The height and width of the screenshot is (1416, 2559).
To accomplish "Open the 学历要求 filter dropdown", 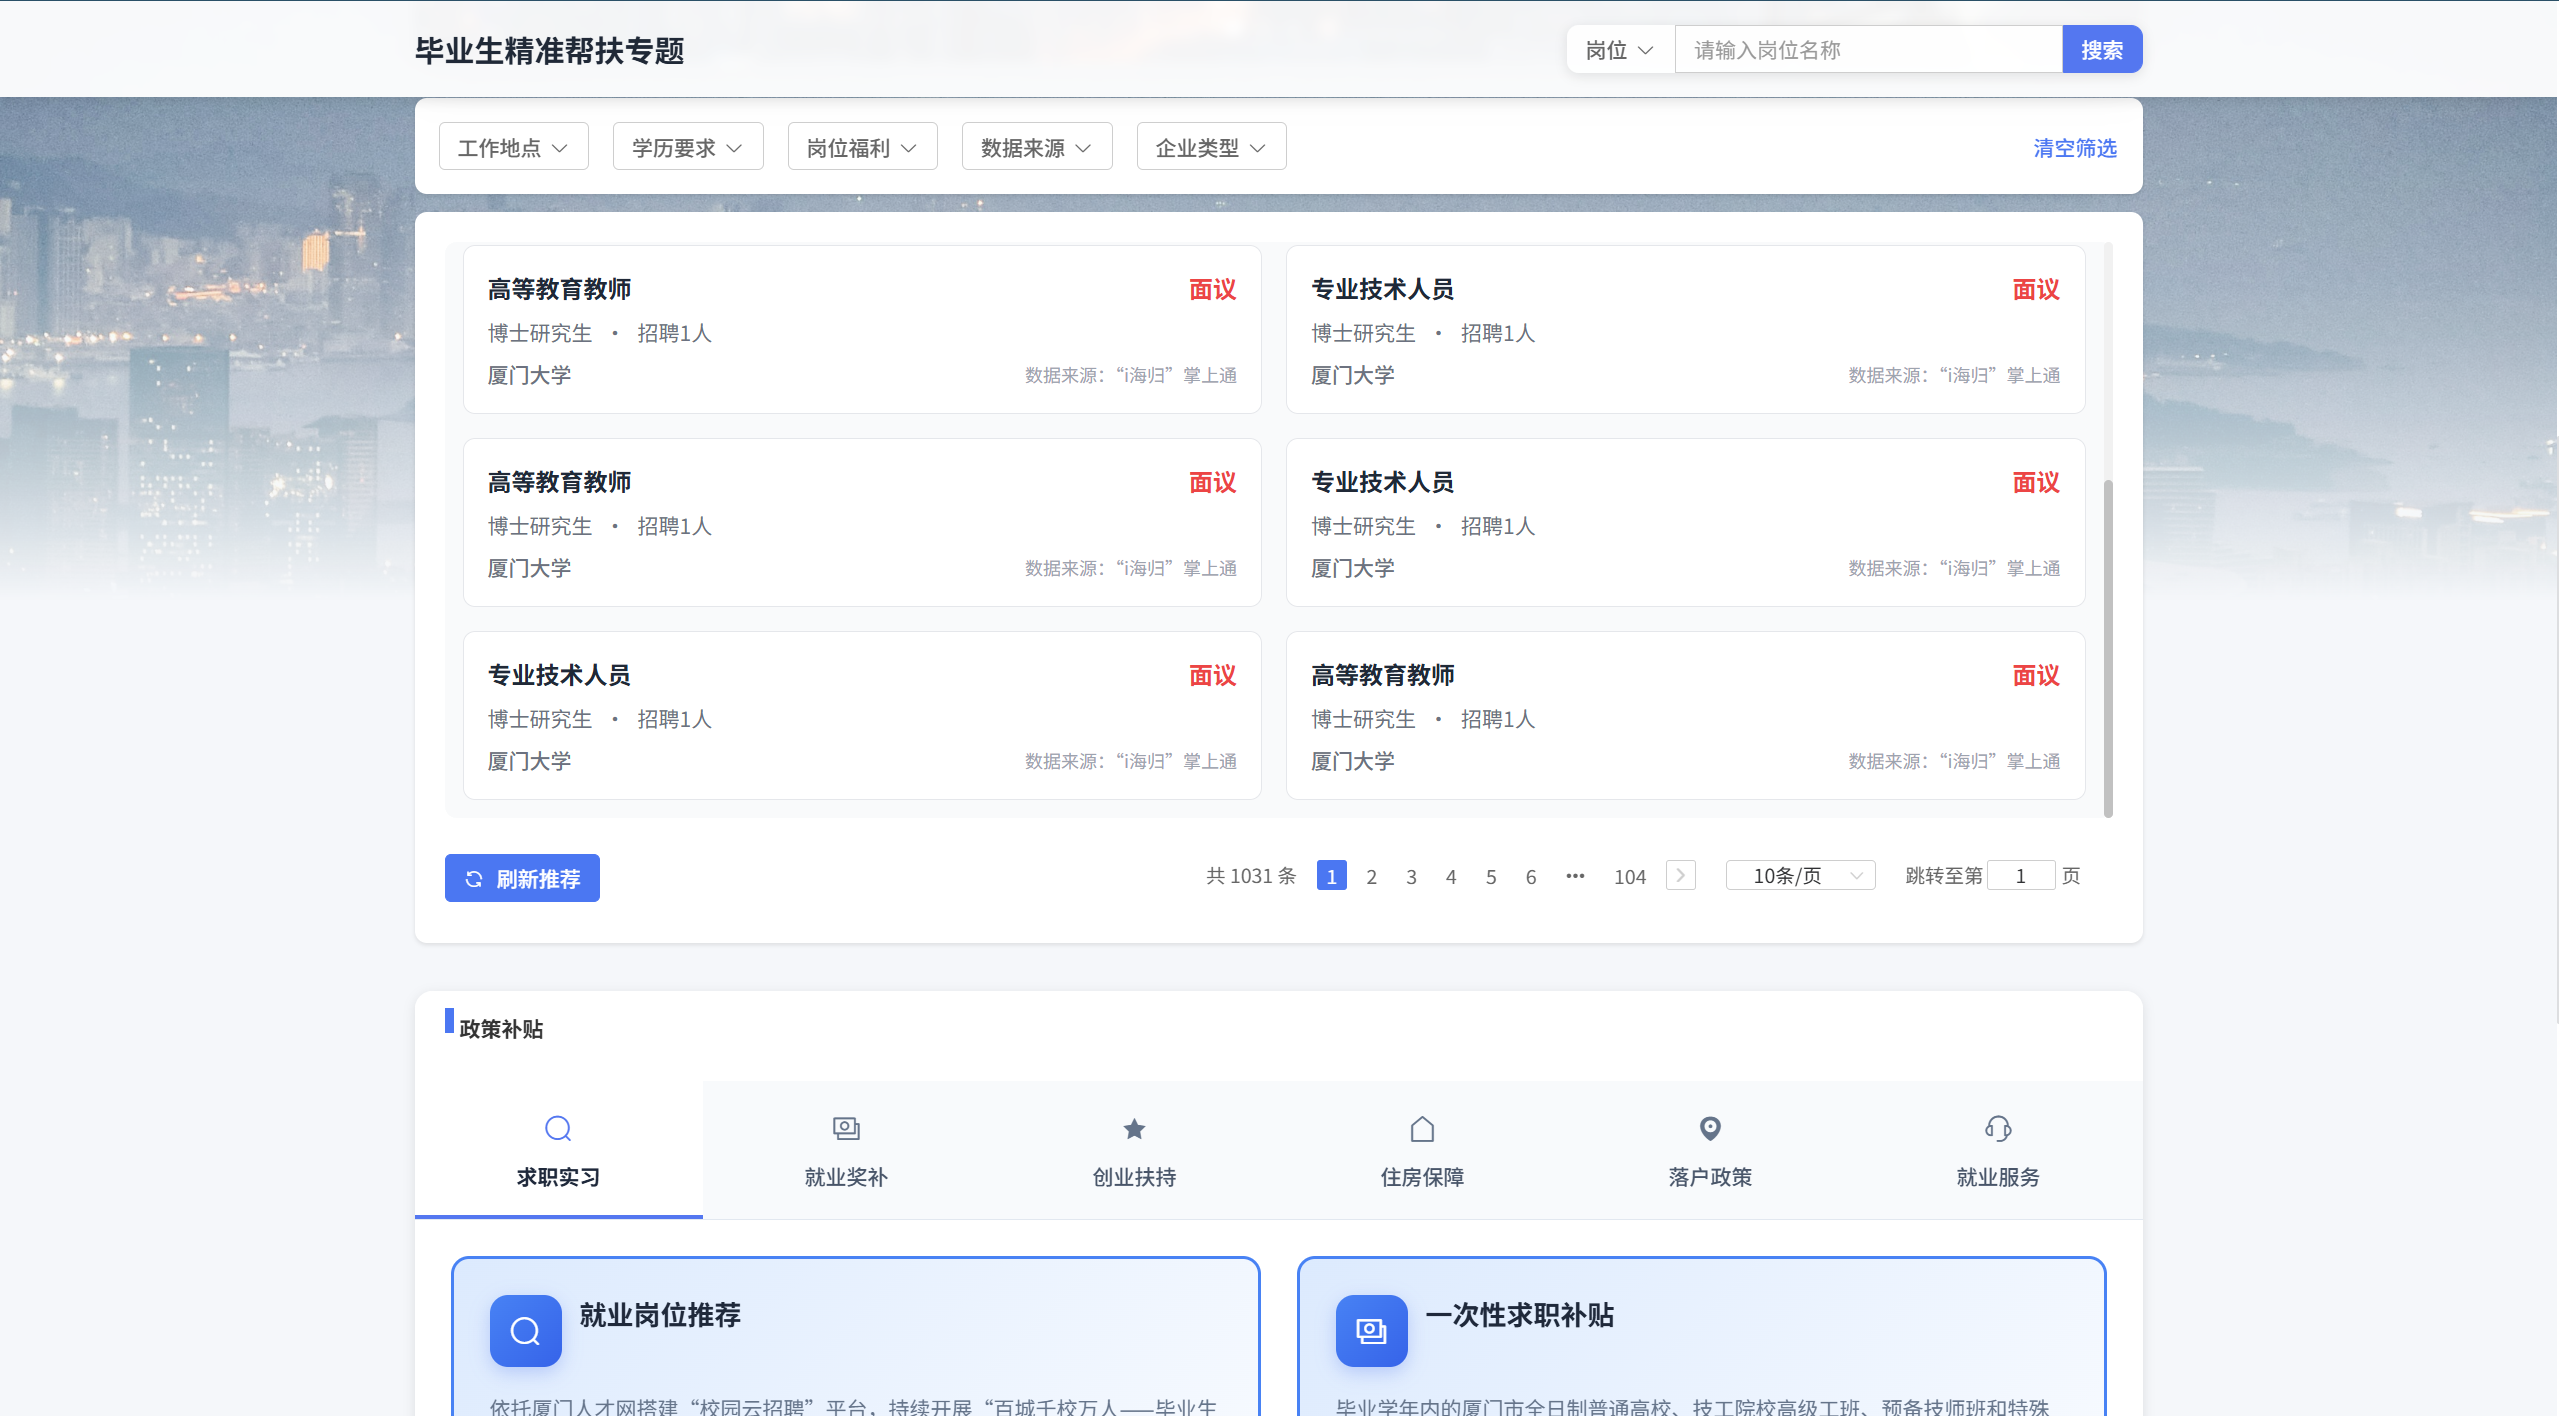I will click(x=687, y=148).
